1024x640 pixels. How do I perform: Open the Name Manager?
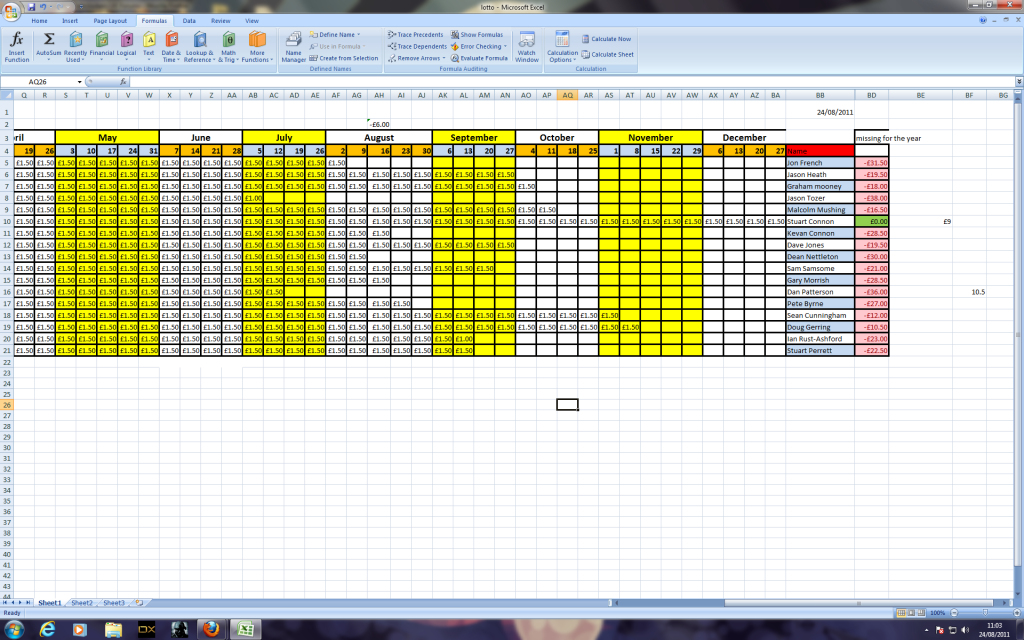293,46
